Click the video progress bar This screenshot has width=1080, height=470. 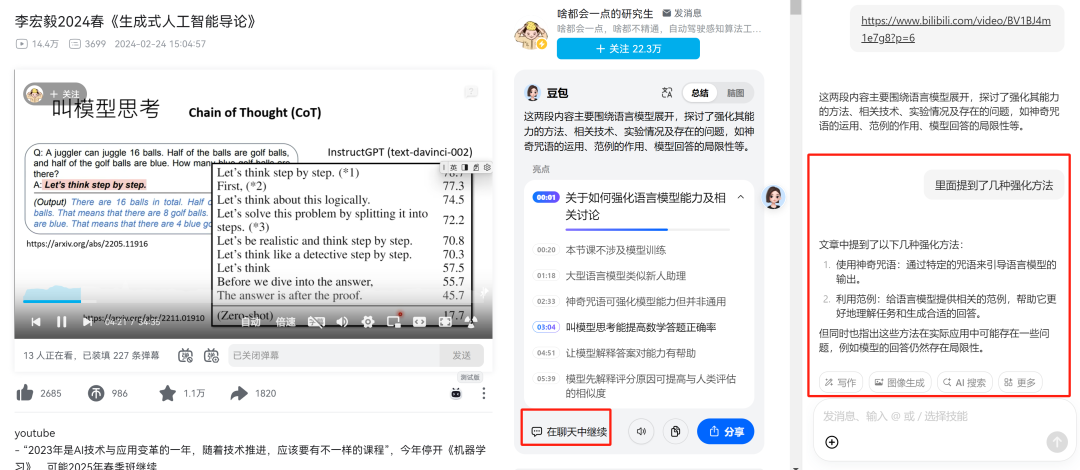click(x=253, y=301)
